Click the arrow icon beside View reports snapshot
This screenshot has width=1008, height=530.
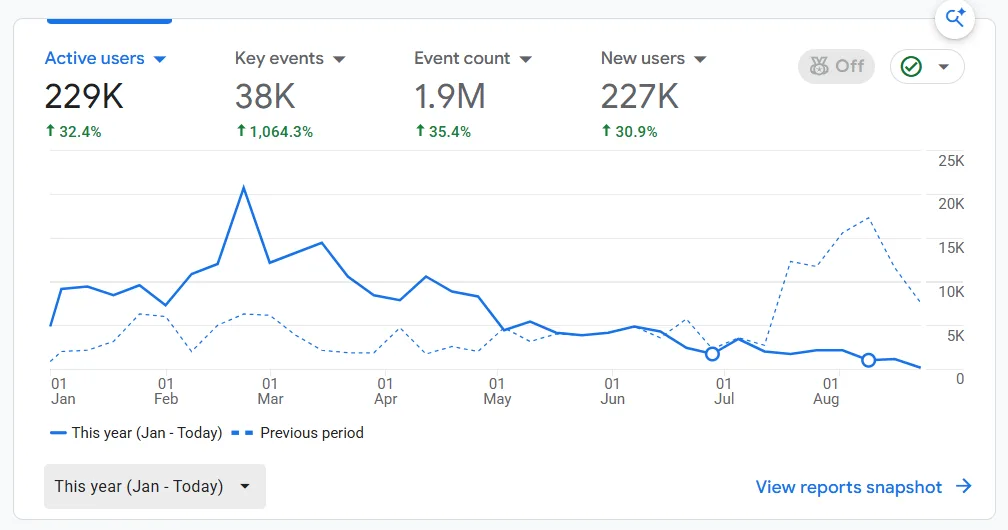pos(963,486)
